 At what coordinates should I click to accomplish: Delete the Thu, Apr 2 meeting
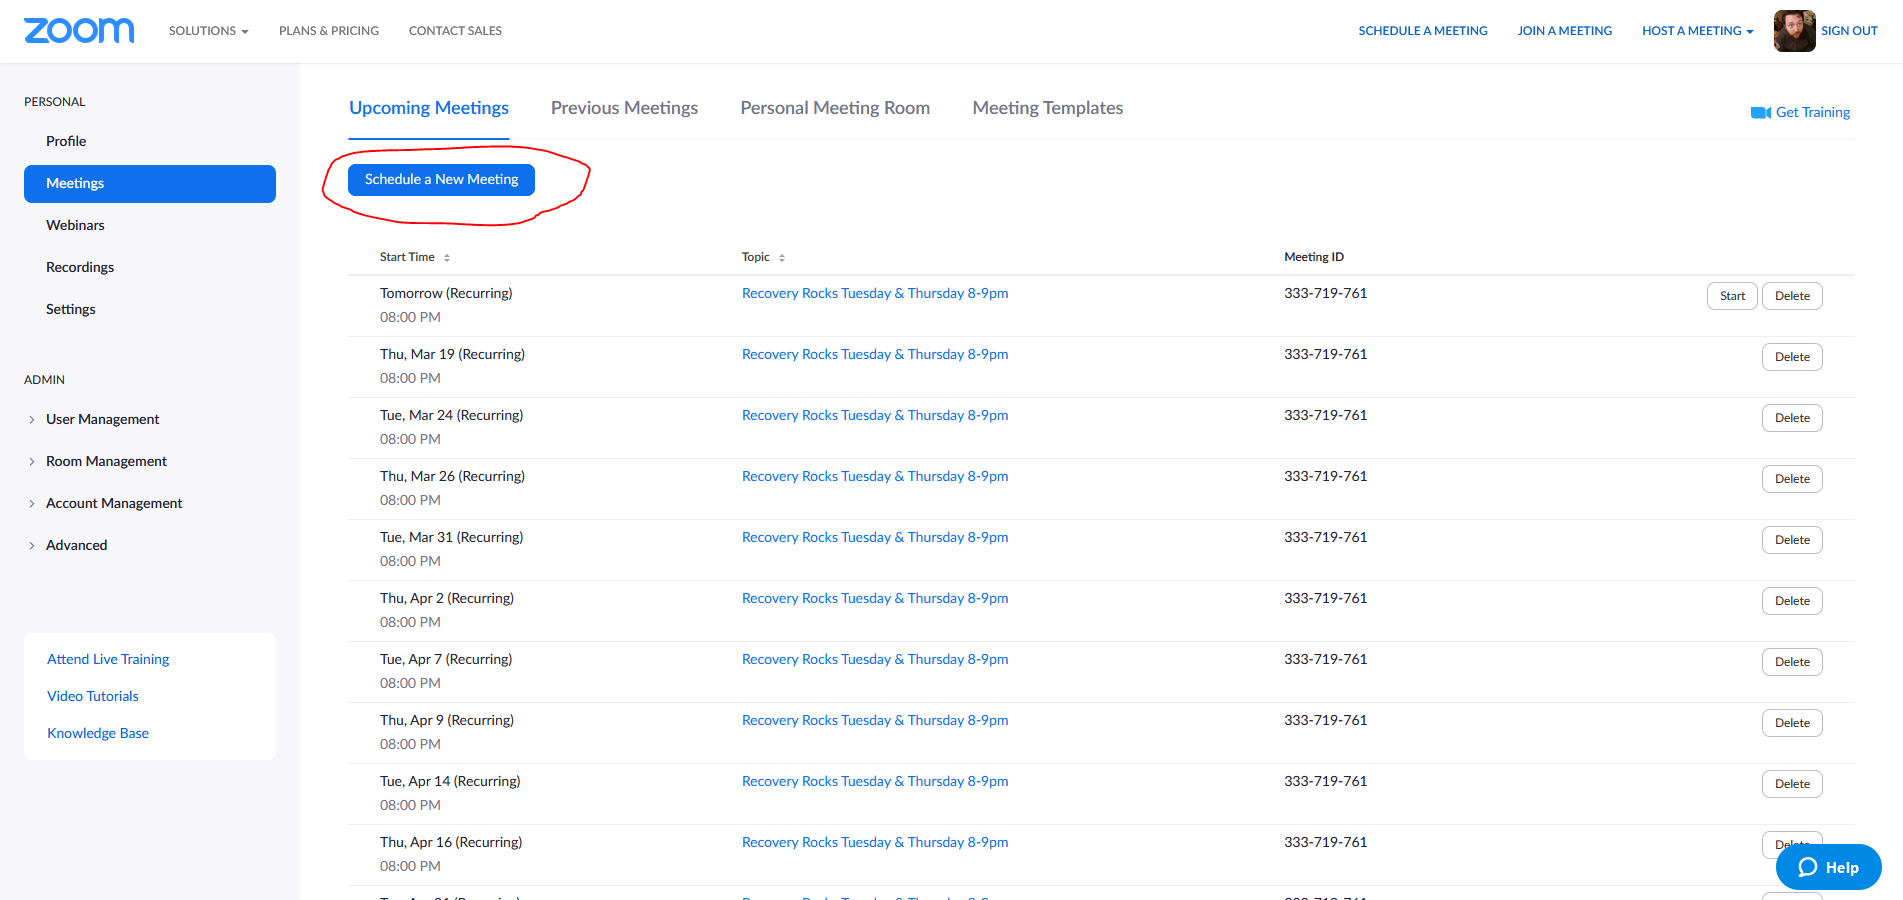click(1792, 601)
